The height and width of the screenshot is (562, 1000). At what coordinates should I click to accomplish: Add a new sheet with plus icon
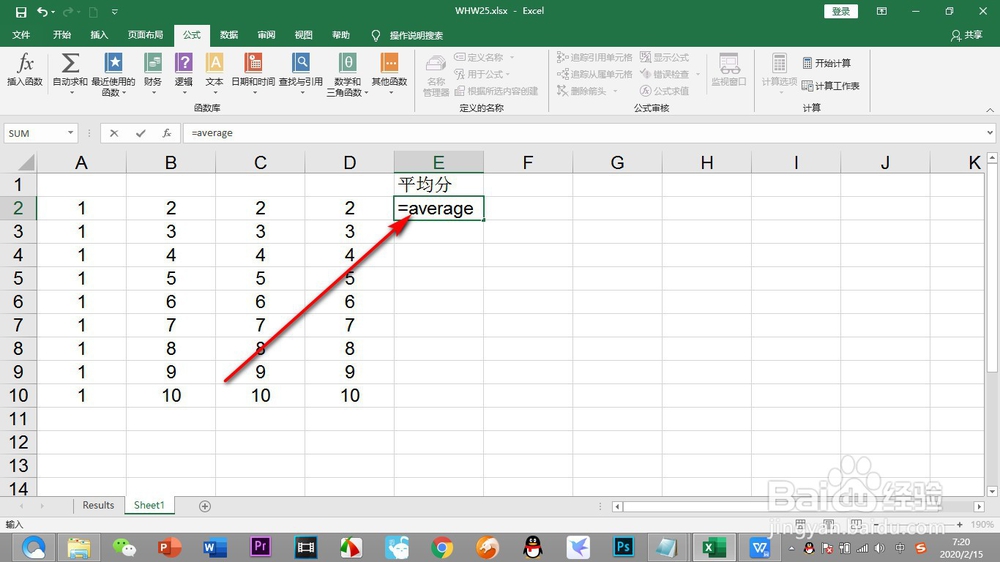point(205,506)
